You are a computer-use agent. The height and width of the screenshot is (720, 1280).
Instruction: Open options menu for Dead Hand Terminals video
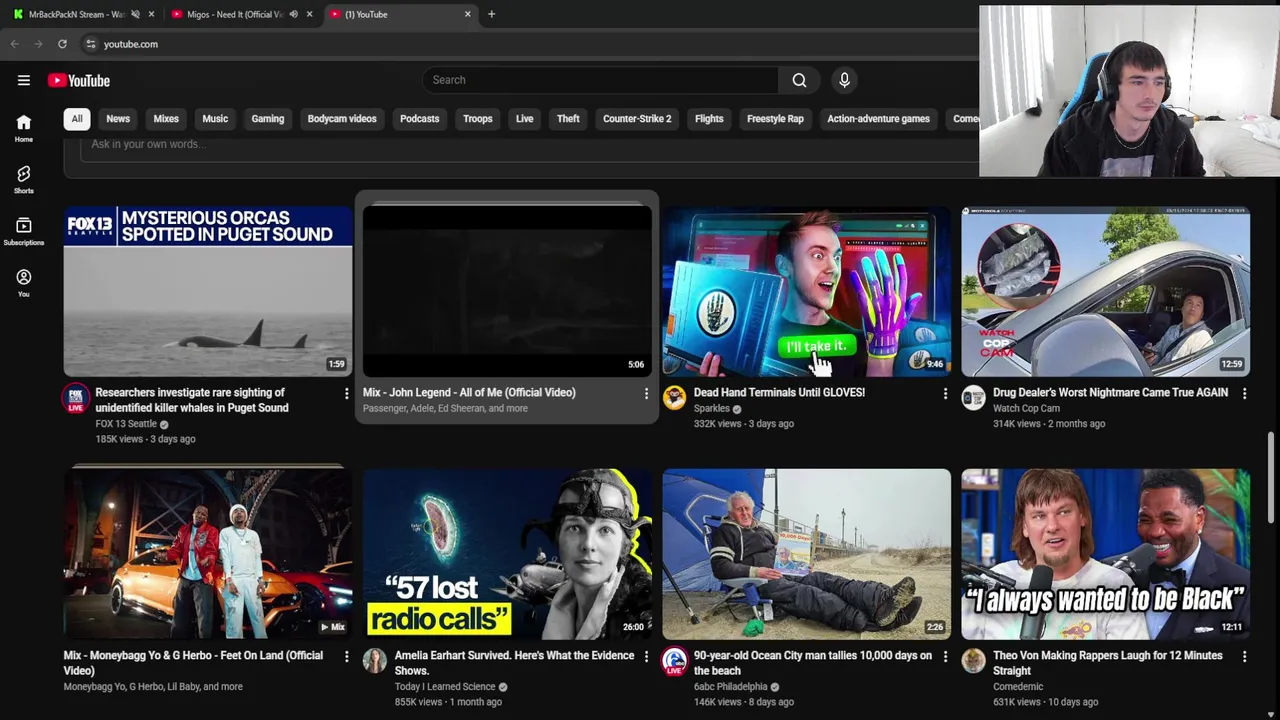945,394
